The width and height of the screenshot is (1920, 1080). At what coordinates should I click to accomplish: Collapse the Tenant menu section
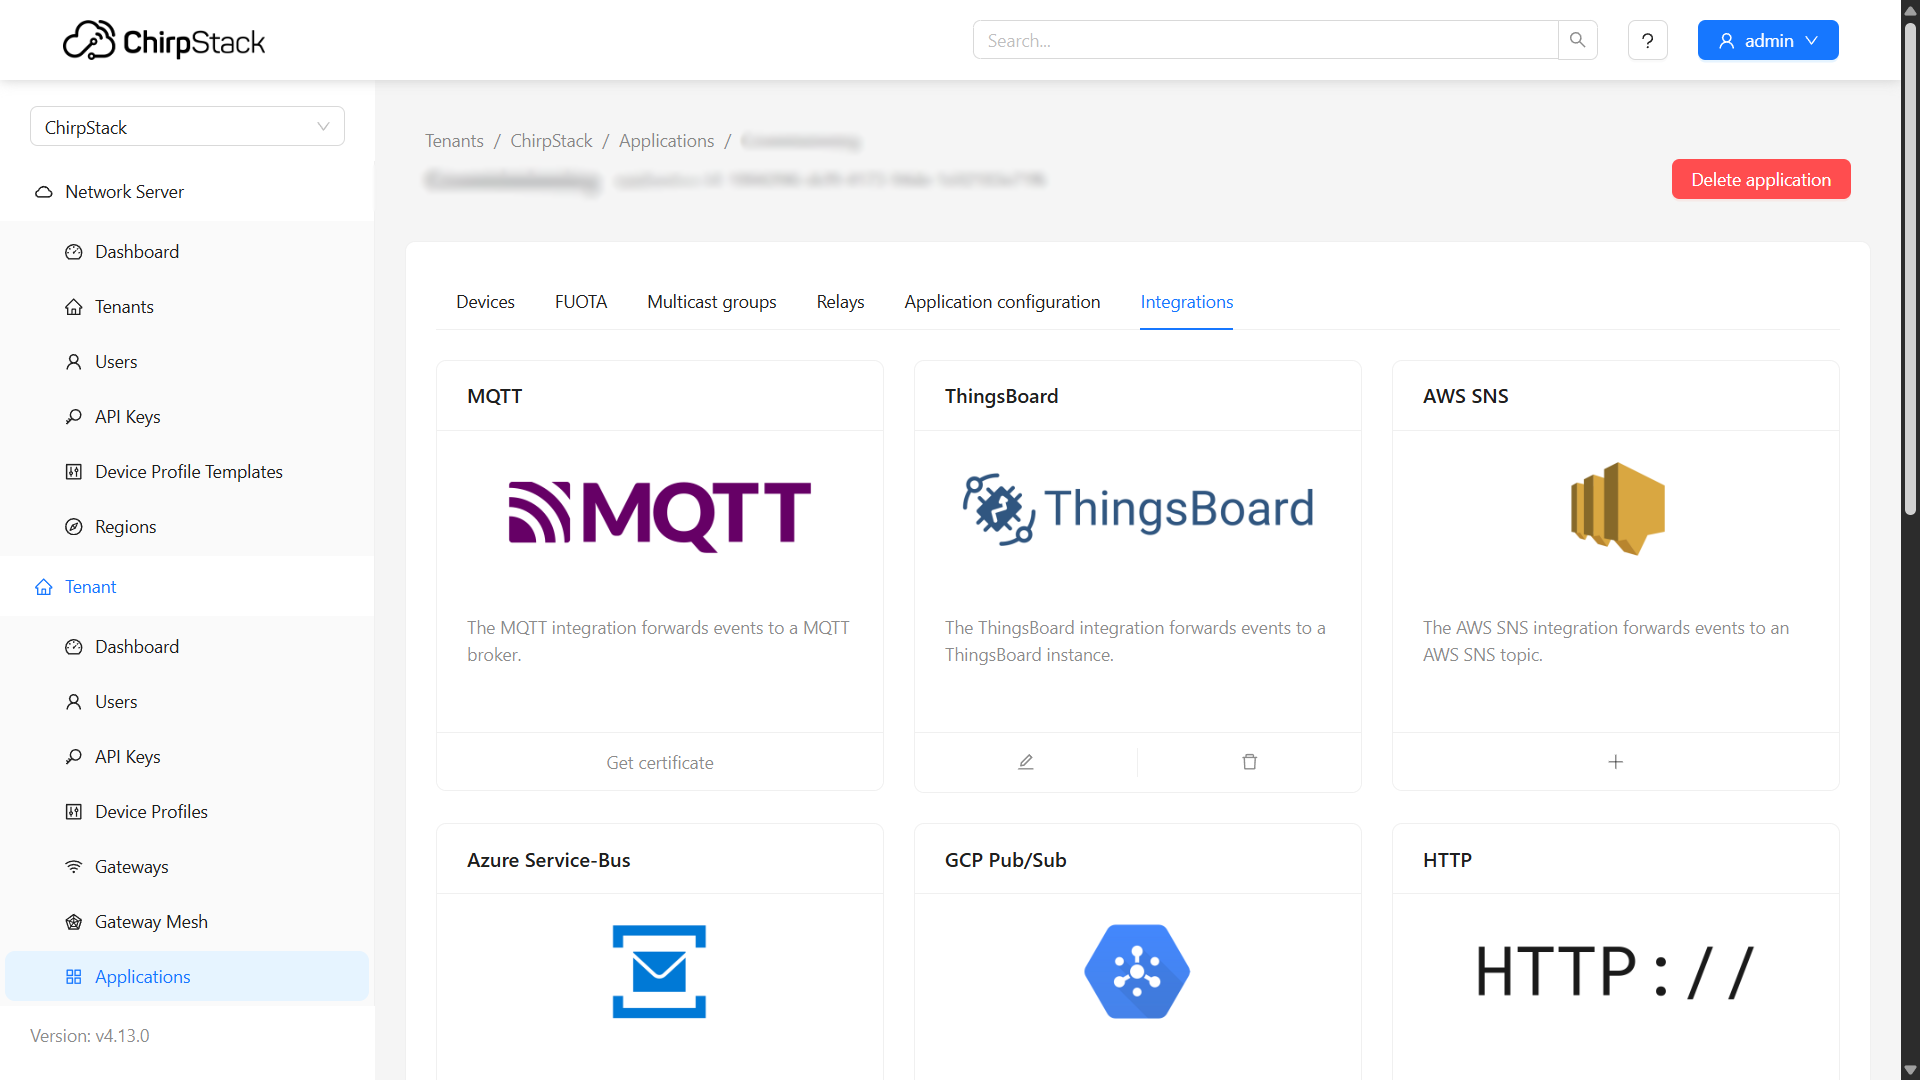click(x=90, y=587)
